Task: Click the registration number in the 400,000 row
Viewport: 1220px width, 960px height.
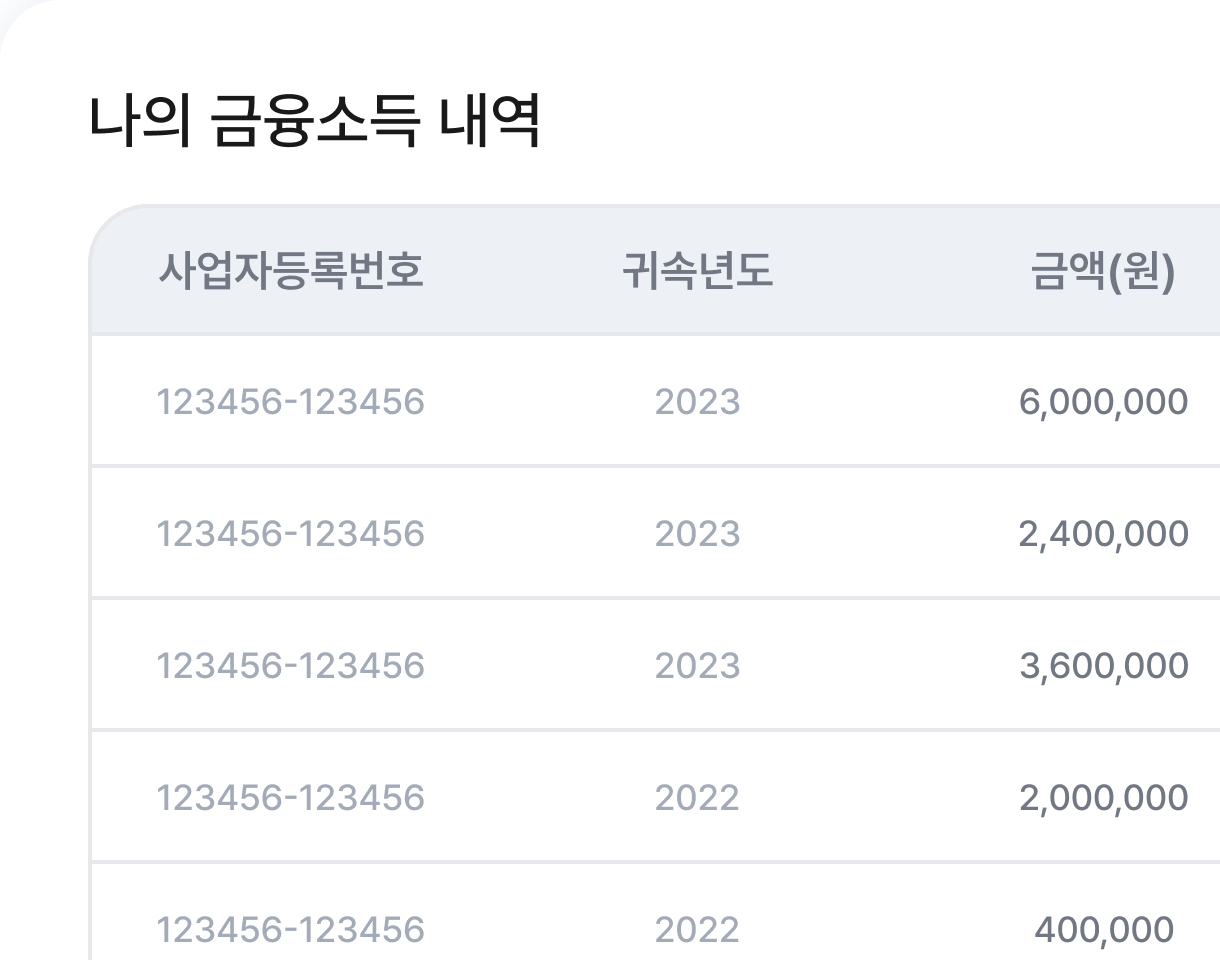Action: pos(291,930)
